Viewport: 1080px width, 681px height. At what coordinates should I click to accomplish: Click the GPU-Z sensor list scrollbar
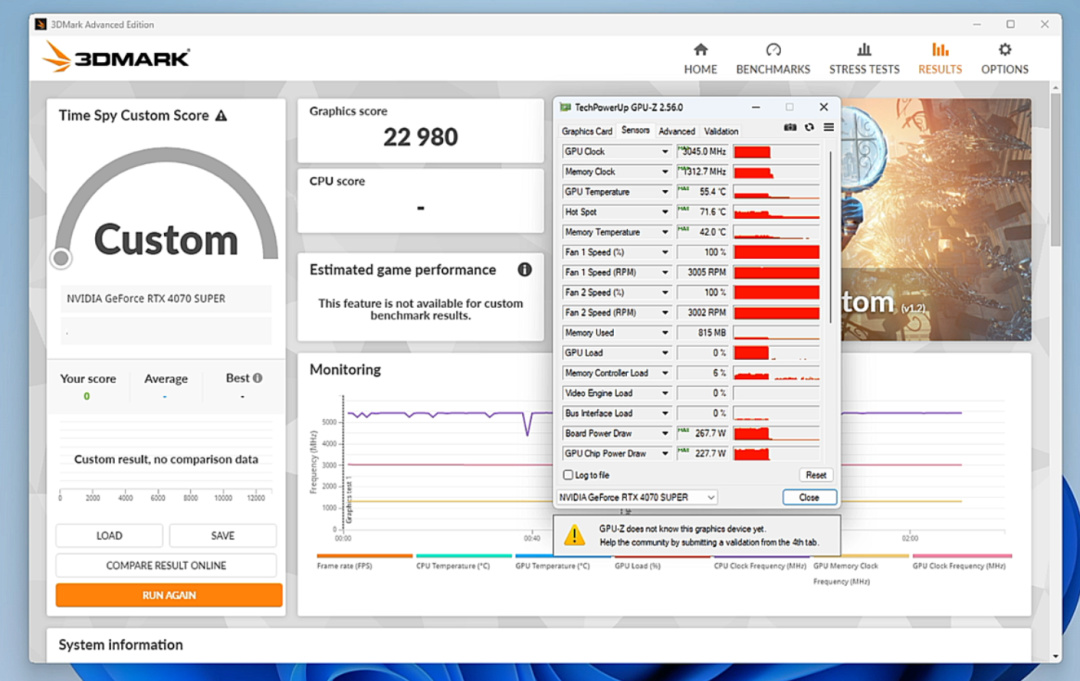pos(831,238)
